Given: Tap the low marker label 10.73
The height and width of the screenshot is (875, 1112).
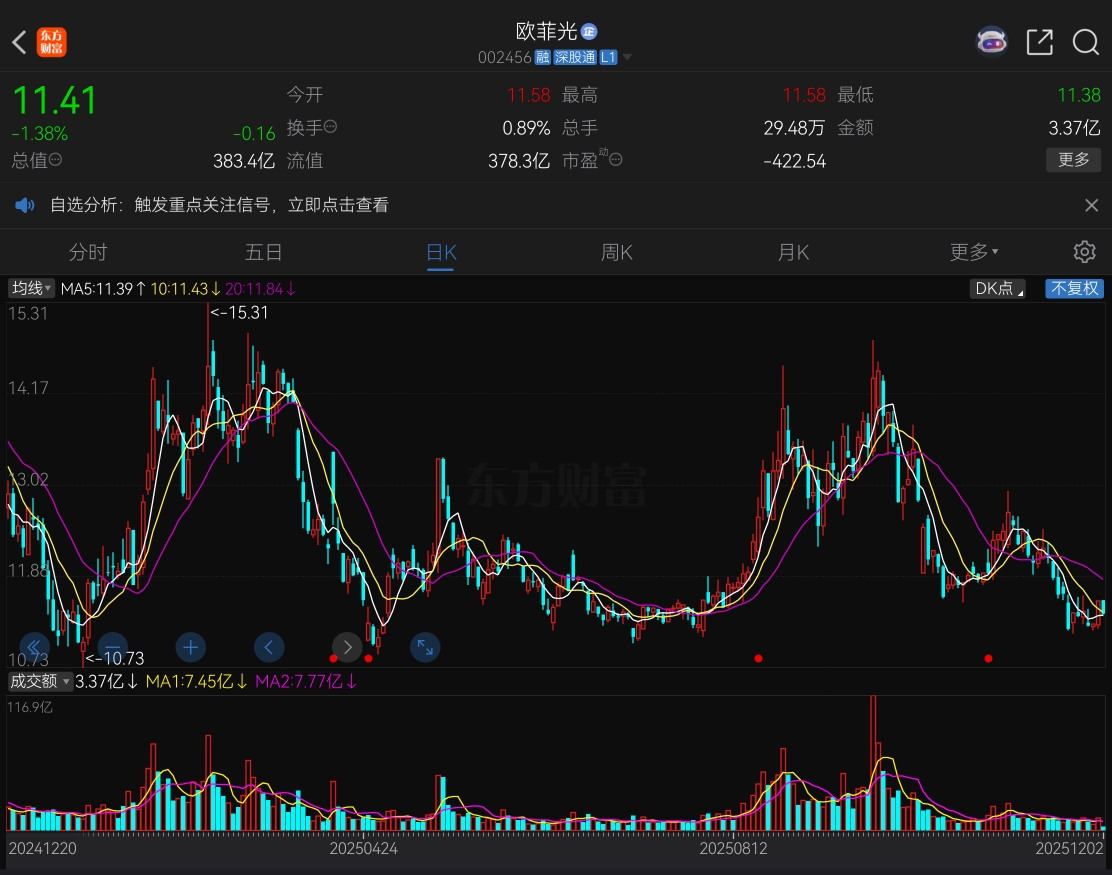Looking at the screenshot, I should pyautogui.click(x=115, y=659).
